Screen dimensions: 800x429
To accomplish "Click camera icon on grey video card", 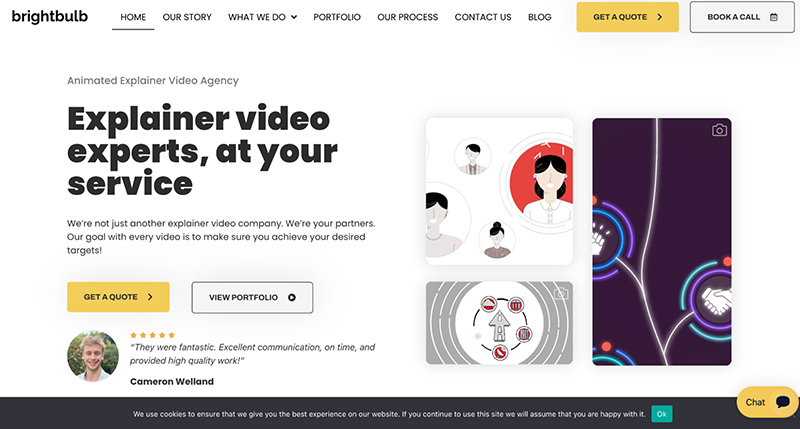I will tap(561, 294).
